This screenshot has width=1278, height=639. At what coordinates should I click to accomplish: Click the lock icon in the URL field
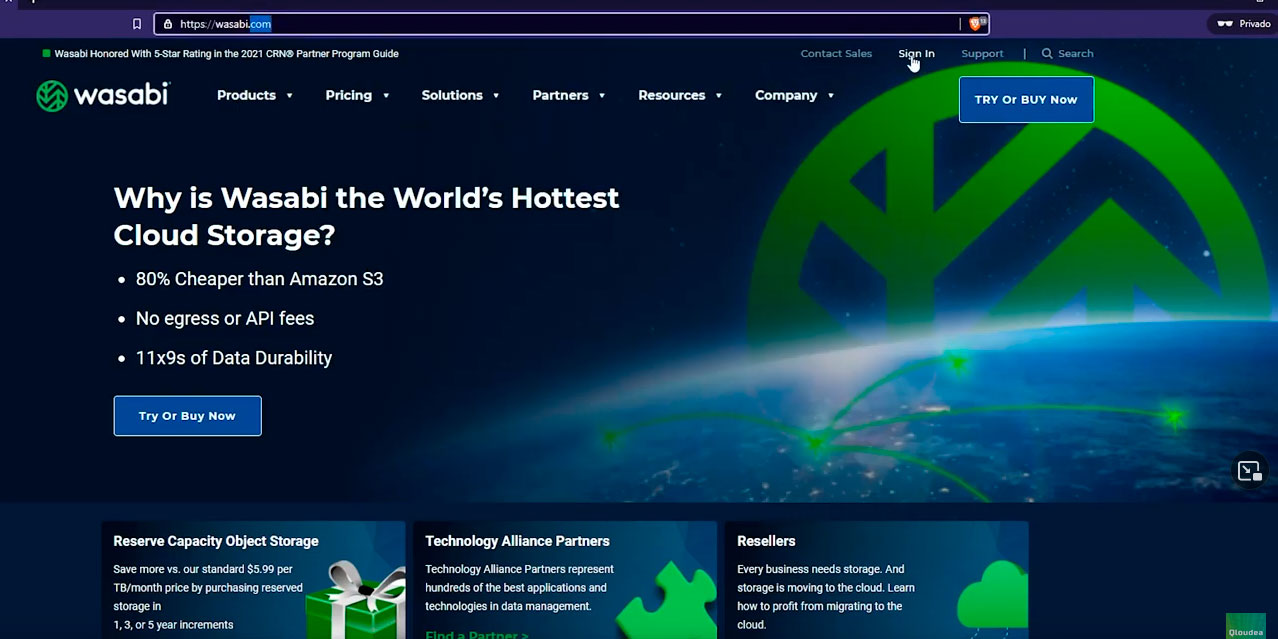click(x=168, y=24)
